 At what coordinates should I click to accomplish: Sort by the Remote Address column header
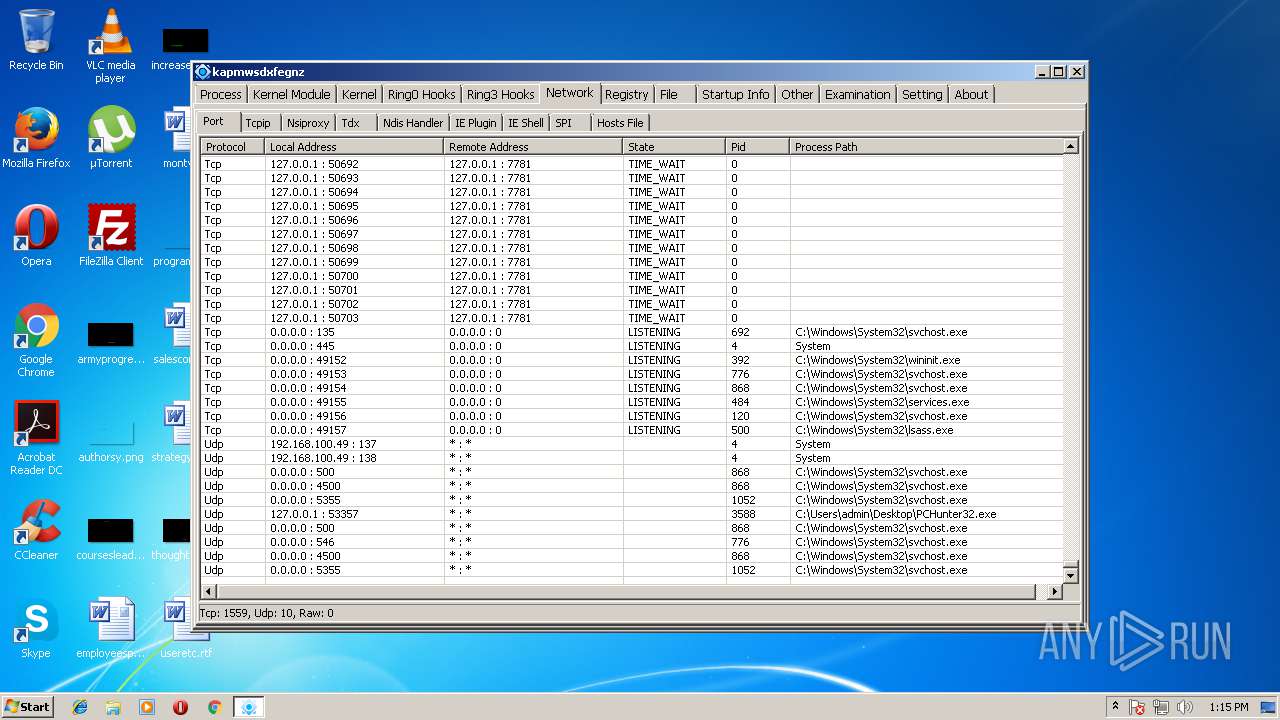tap(533, 147)
